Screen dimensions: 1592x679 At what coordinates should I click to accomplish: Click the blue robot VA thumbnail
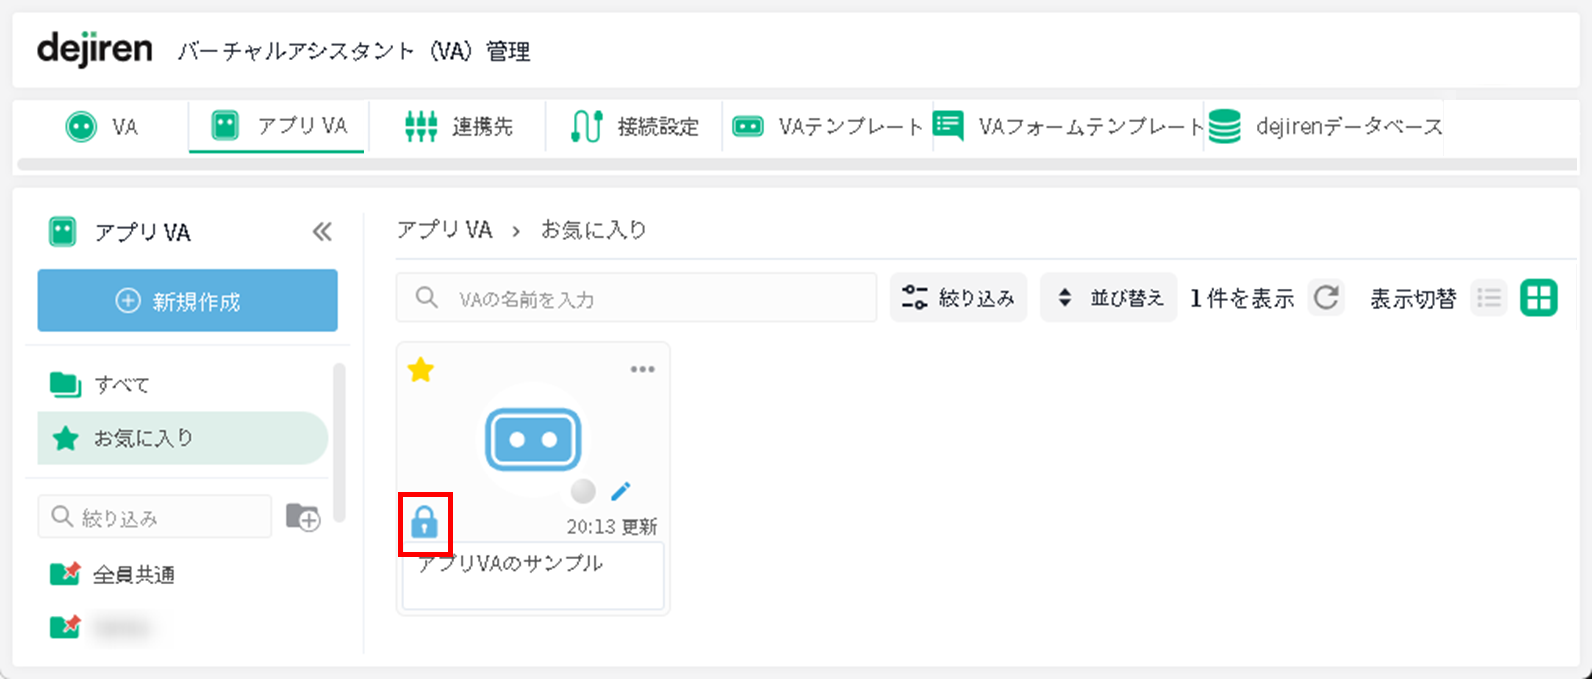click(533, 439)
